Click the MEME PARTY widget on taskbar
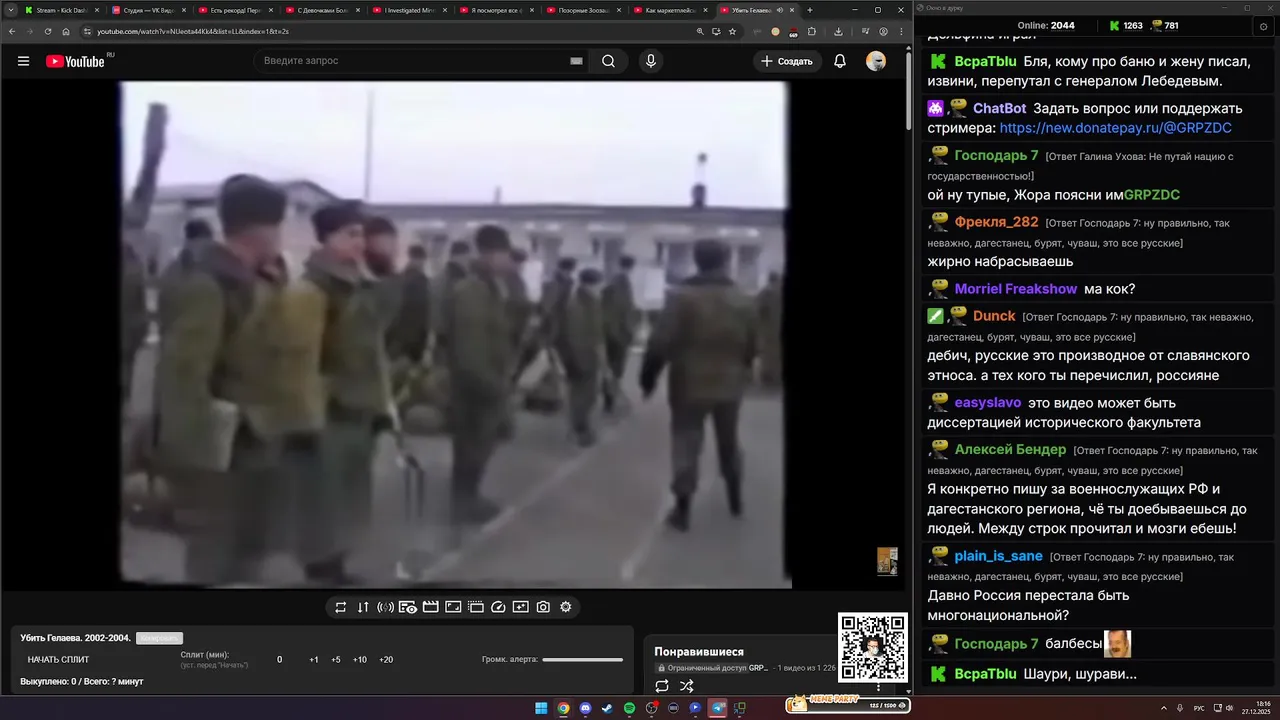This screenshot has height=720, width=1280. pyautogui.click(x=849, y=705)
